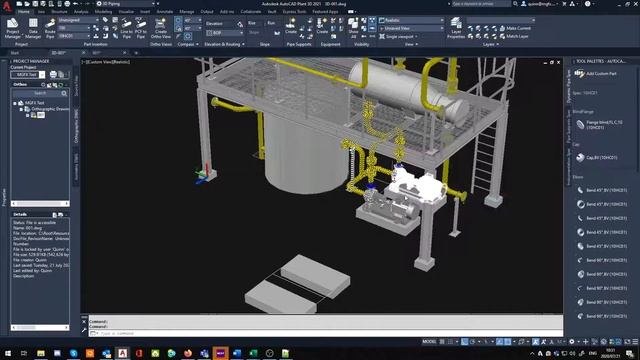
Task: Select the first Bend 45° BV palette item
Action: 602,190
